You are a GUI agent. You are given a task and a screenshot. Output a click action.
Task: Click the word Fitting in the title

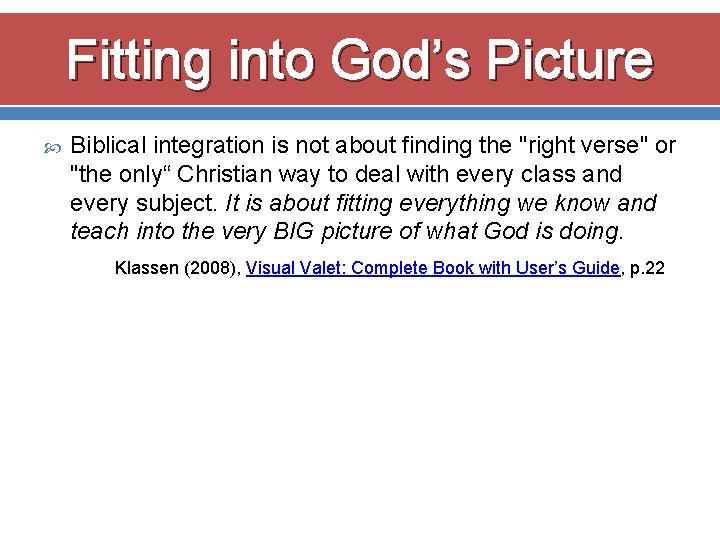point(138,62)
